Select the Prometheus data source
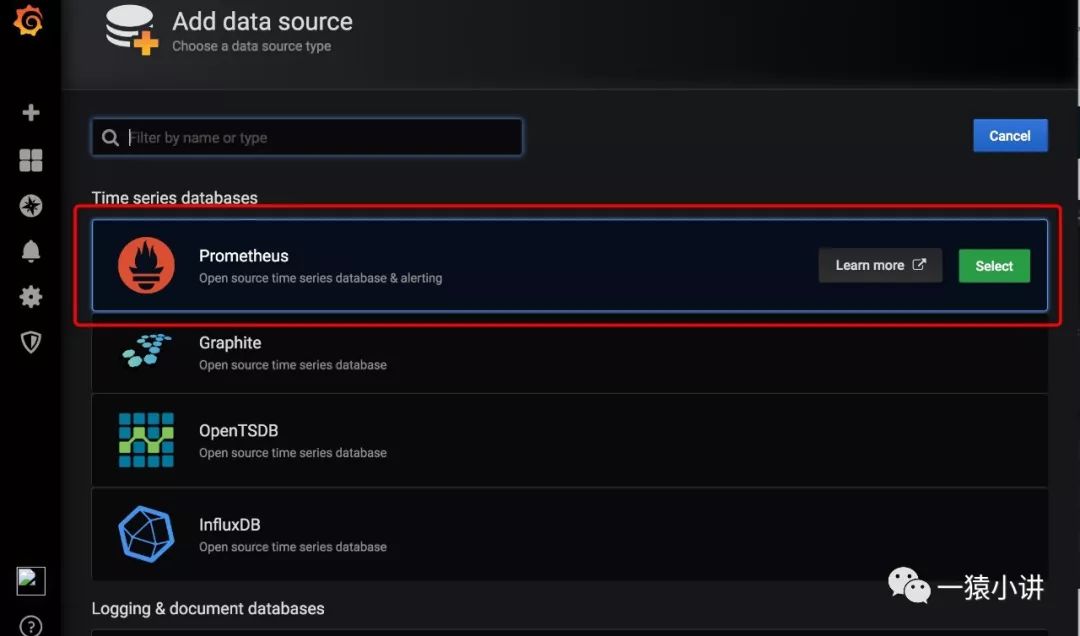 994,266
